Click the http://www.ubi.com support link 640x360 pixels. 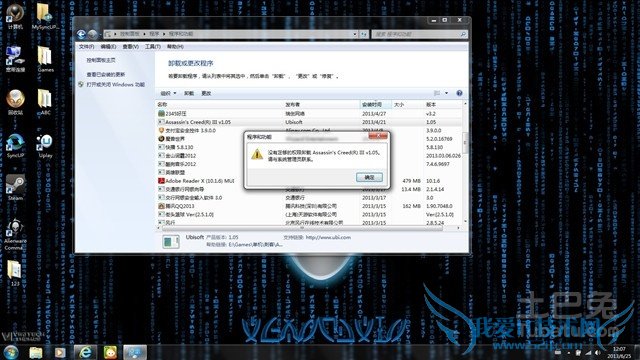(x=328, y=238)
